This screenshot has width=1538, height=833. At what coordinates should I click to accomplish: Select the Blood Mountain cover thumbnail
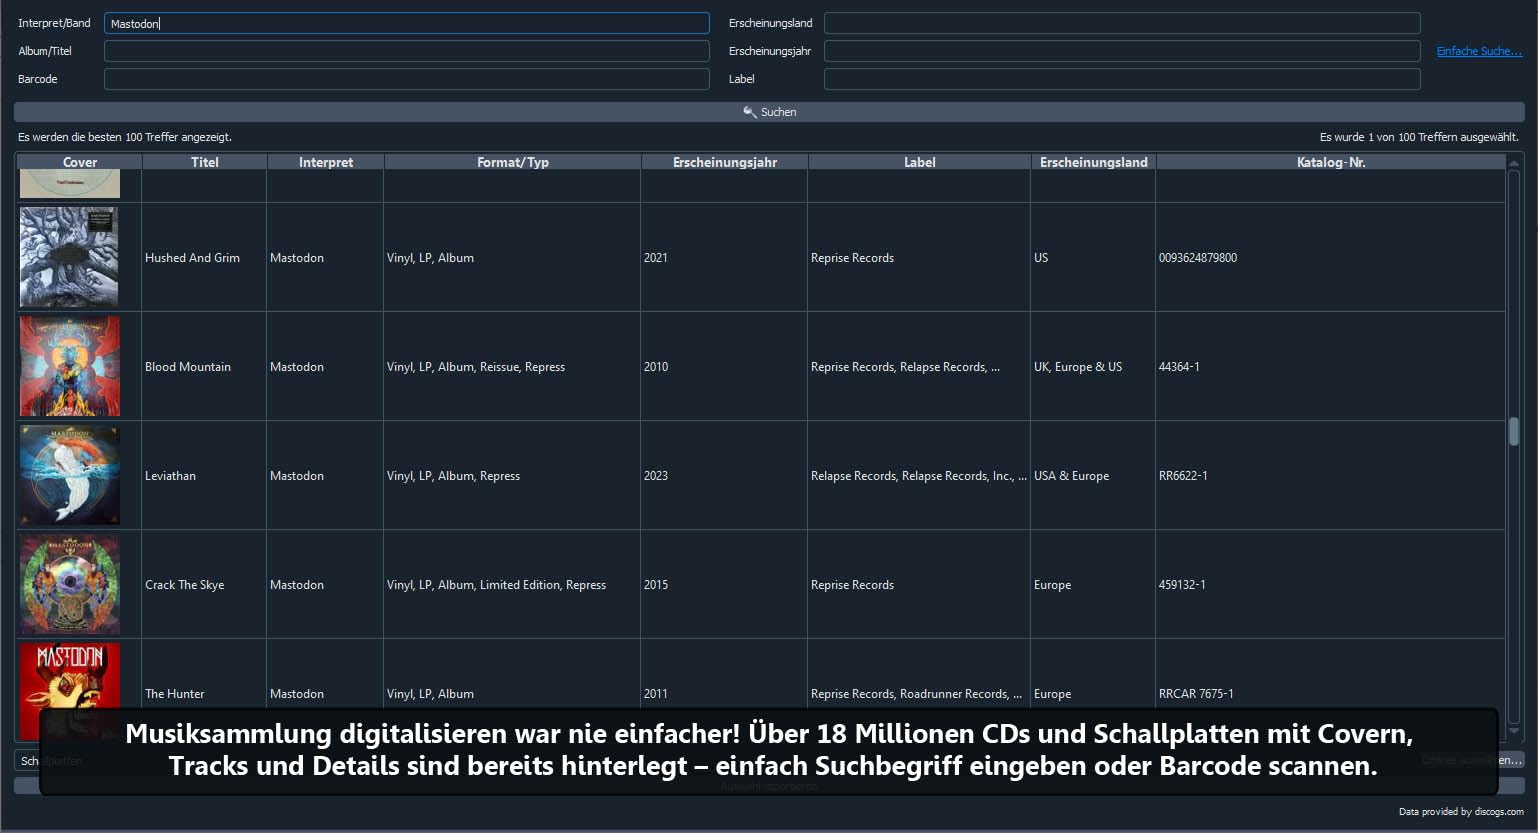click(x=69, y=366)
